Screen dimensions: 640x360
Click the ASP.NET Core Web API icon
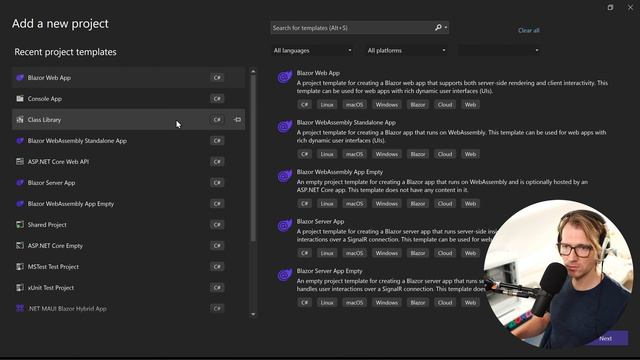pyautogui.click(x=20, y=162)
